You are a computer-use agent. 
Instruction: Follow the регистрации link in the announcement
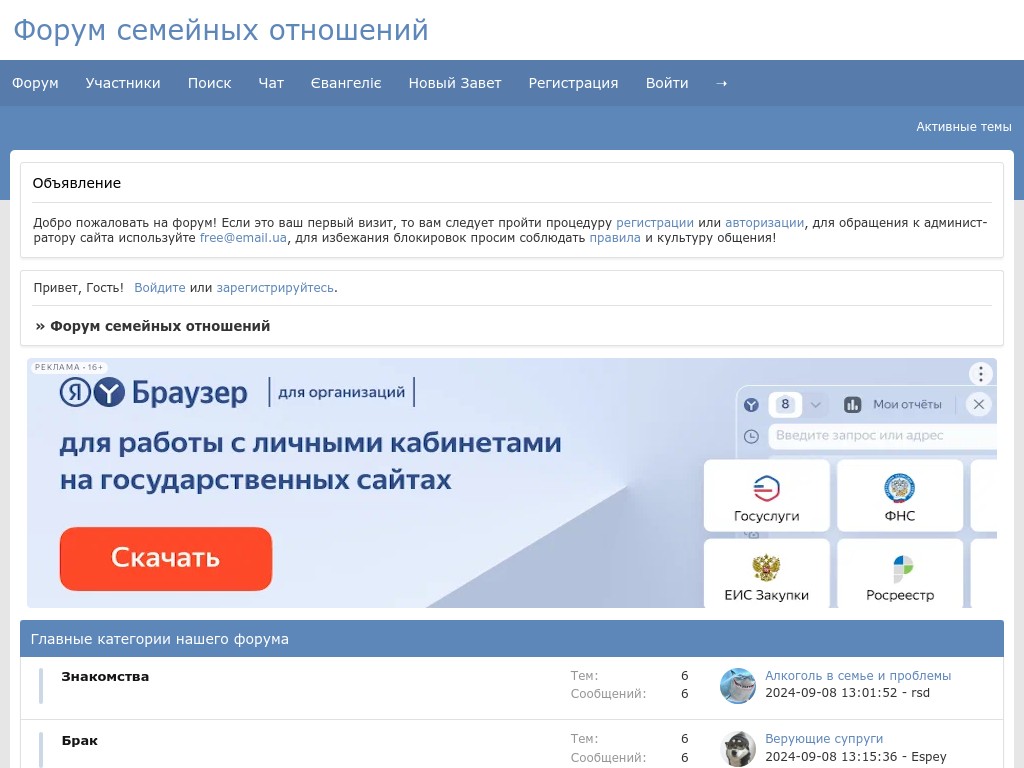[x=654, y=223]
